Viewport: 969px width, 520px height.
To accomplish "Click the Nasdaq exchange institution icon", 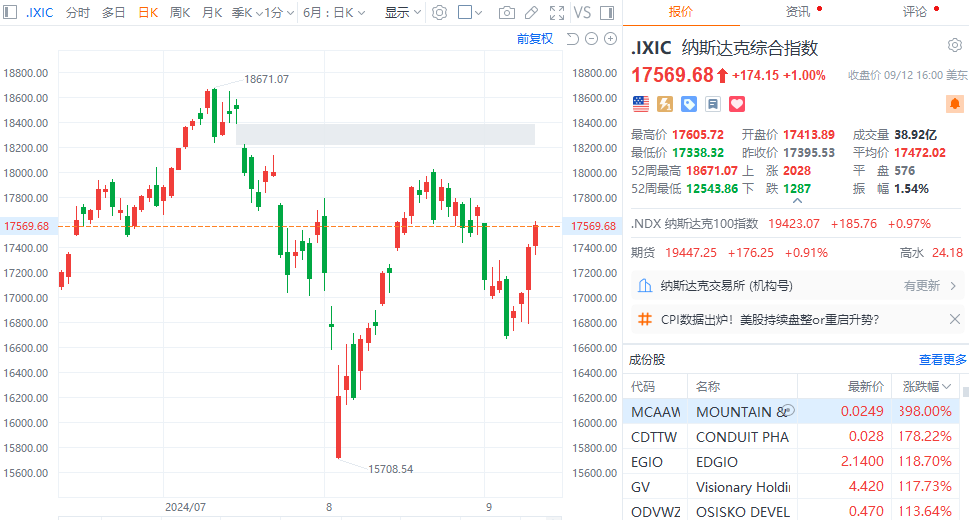I will pyautogui.click(x=645, y=286).
